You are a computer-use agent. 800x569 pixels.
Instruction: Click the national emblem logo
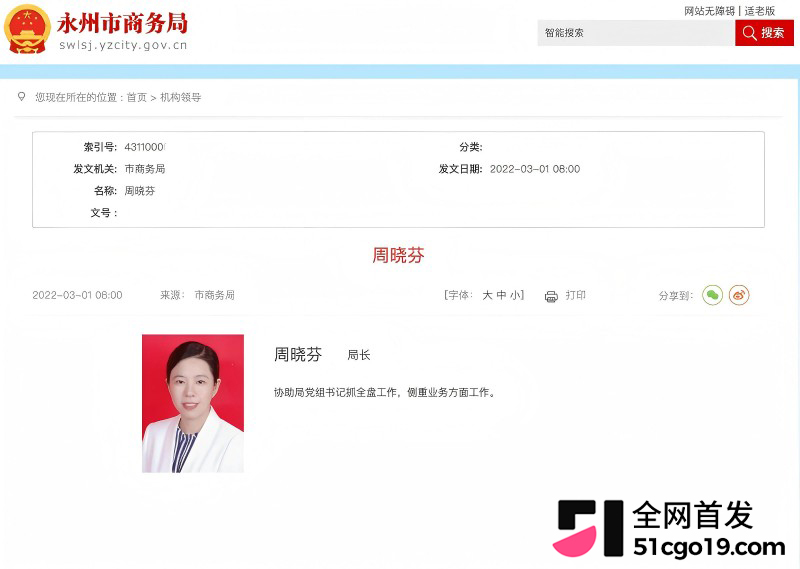[27, 30]
